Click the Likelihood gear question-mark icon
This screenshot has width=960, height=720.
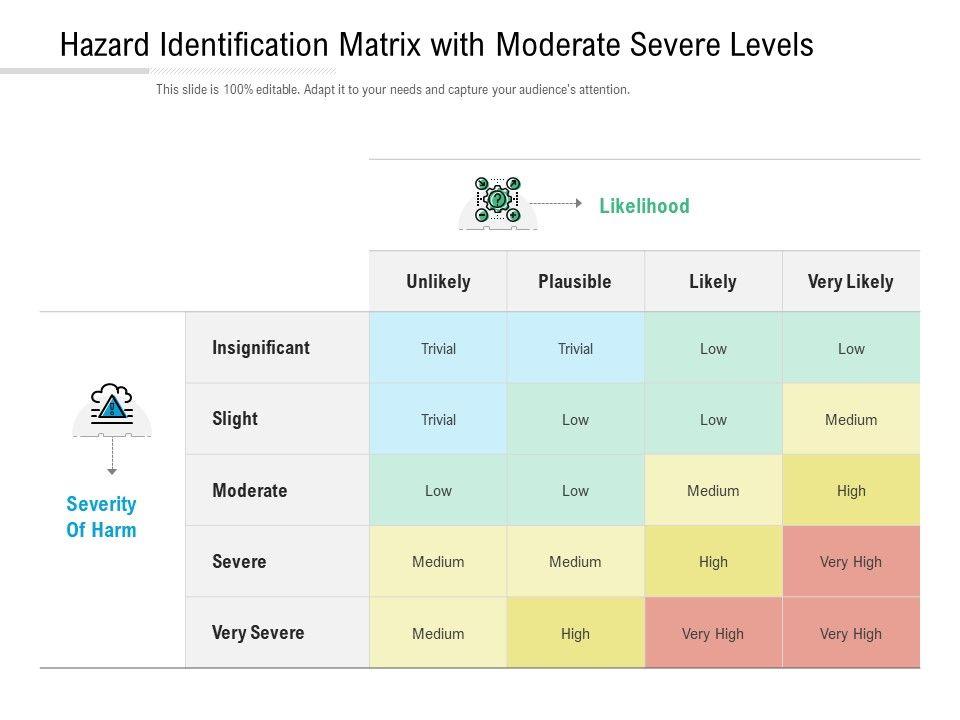click(497, 200)
